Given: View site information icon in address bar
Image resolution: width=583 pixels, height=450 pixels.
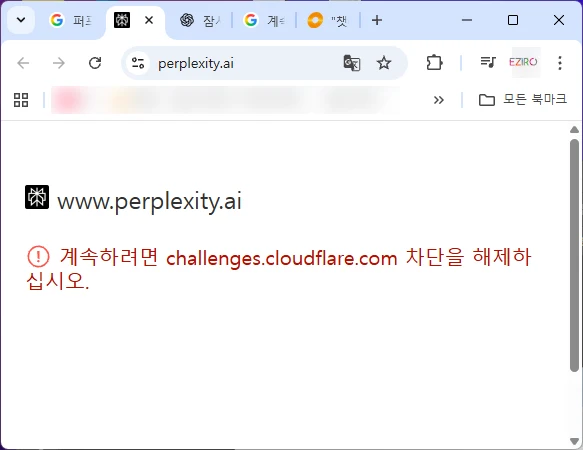Looking at the screenshot, I should click(138, 63).
